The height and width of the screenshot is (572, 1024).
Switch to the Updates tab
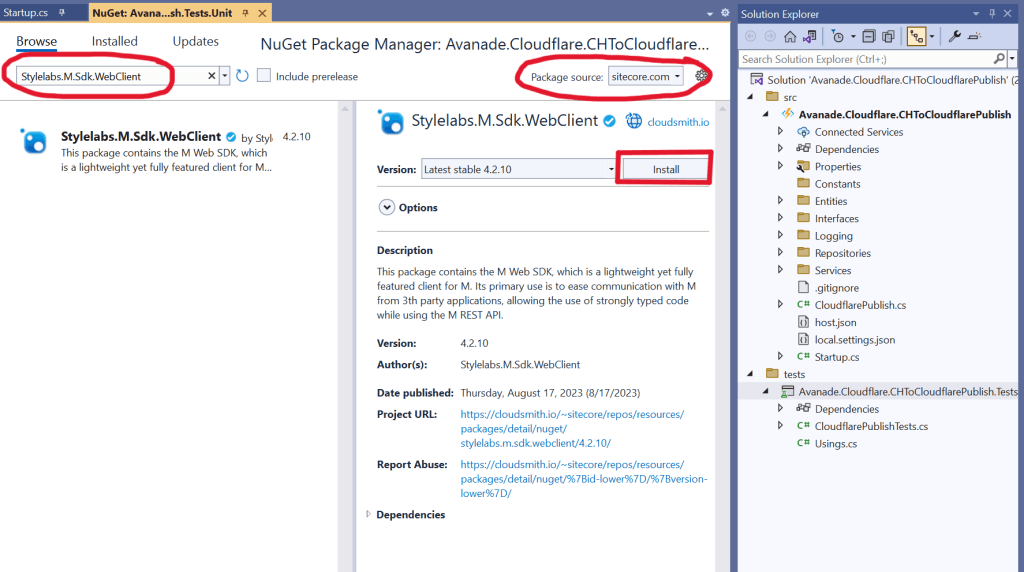(195, 41)
